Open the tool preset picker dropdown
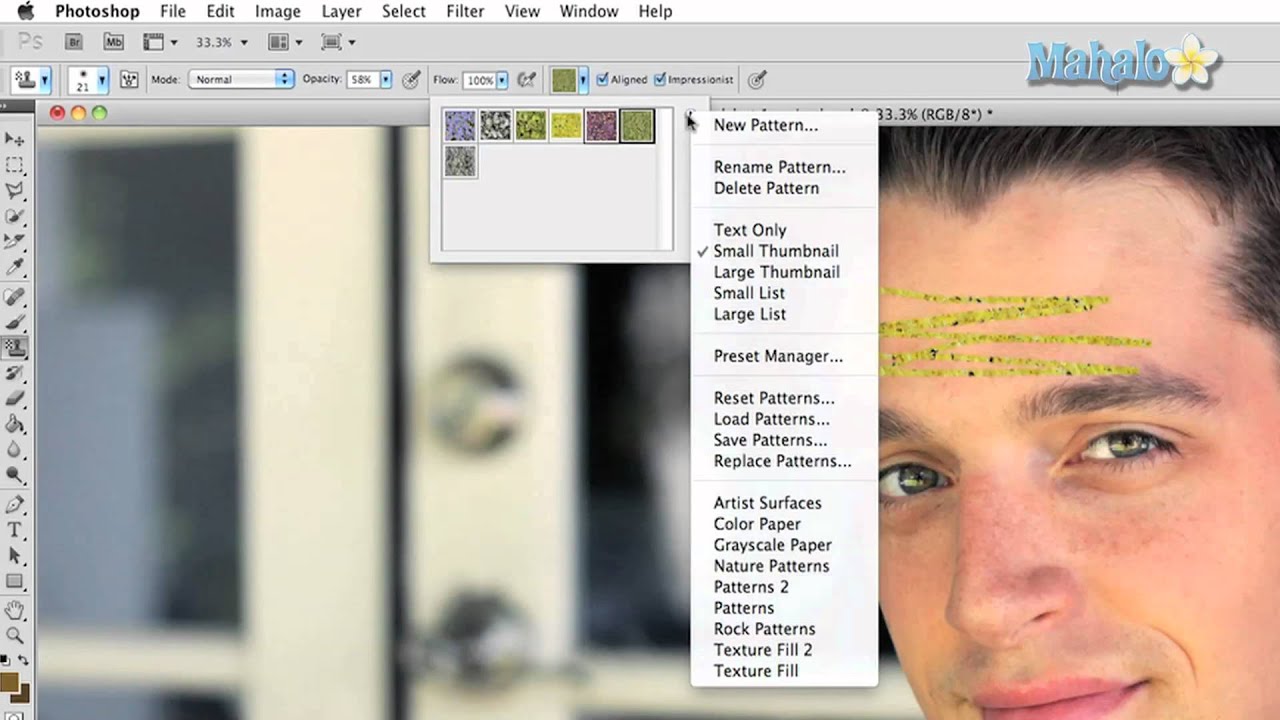The image size is (1280, 720). 46,79
